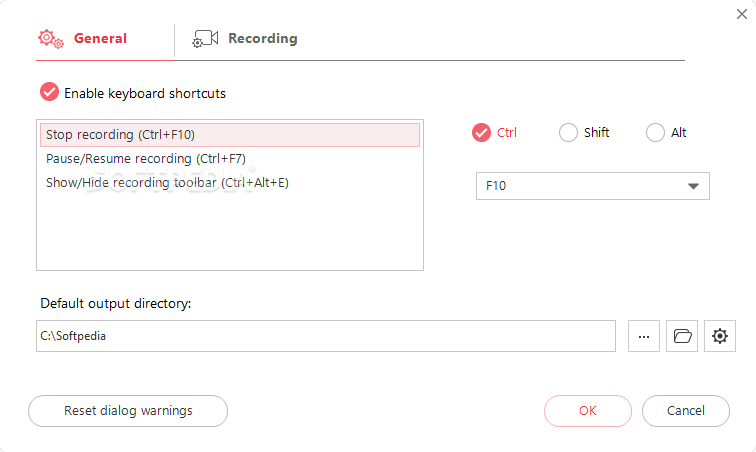Enable the Alt modifier option

[x=655, y=132]
